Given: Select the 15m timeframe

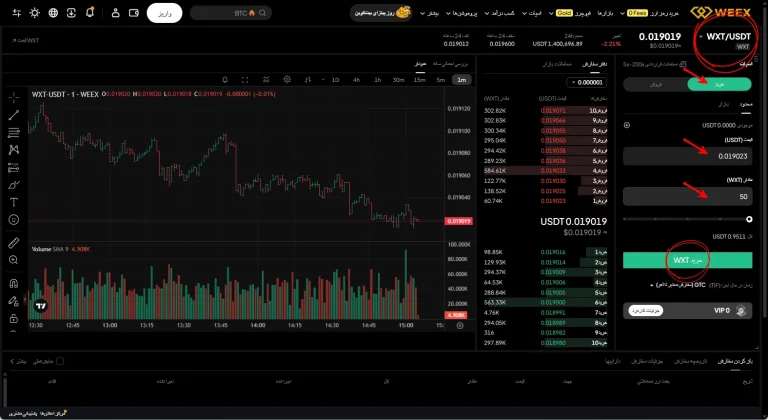Looking at the screenshot, I should click(x=419, y=79).
